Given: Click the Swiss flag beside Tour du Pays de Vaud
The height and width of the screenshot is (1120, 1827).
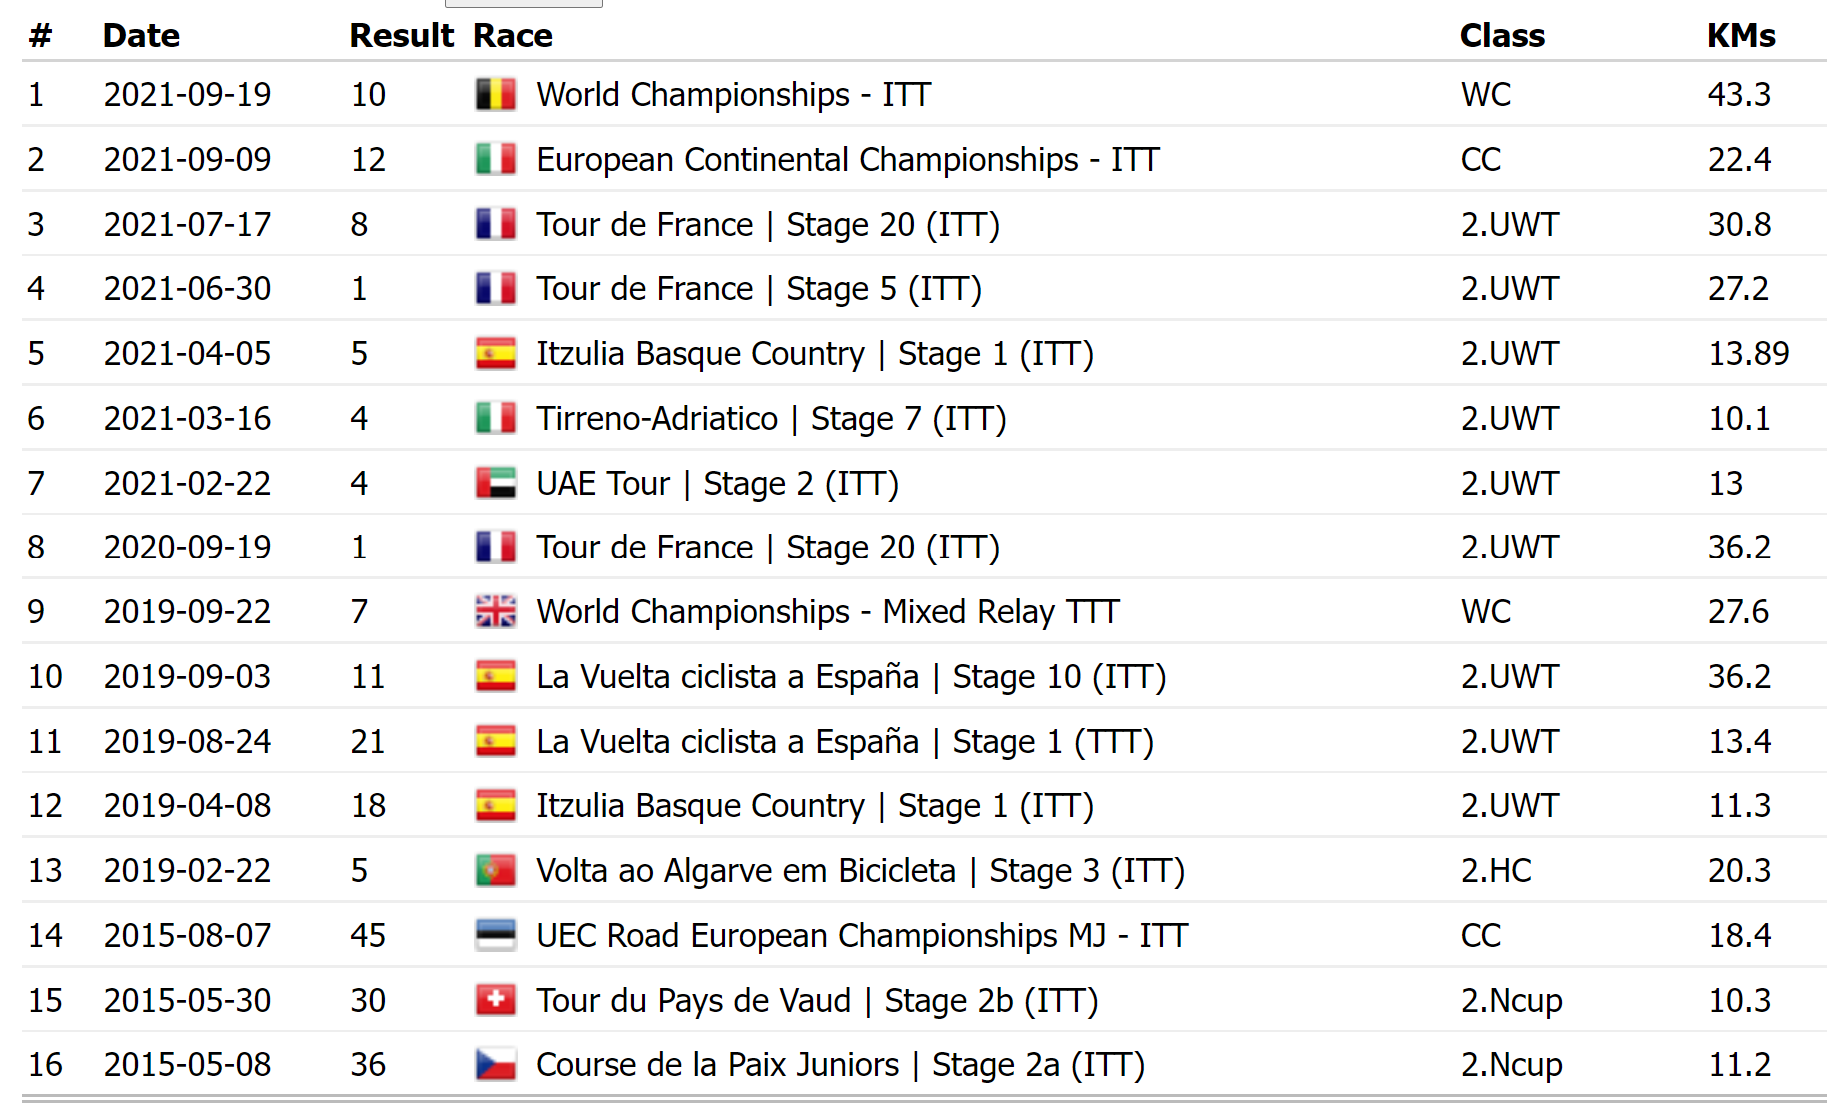Looking at the screenshot, I should (x=495, y=1001).
